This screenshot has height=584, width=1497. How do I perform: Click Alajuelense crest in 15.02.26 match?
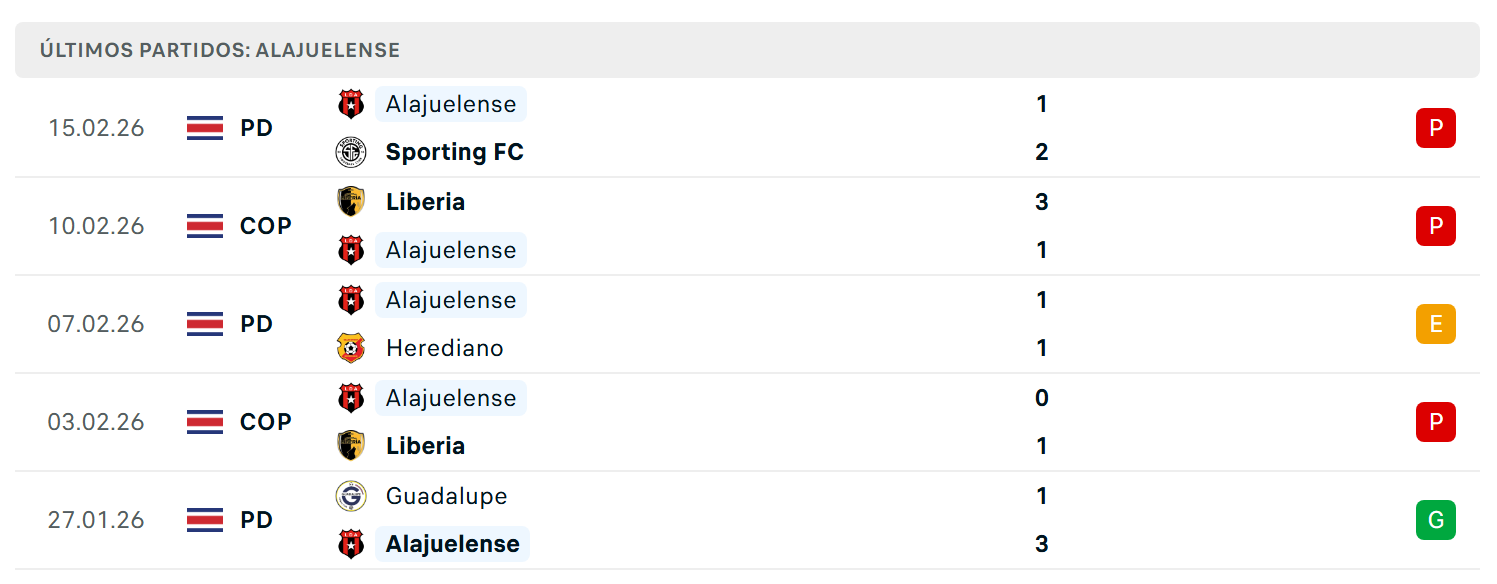[x=351, y=104]
